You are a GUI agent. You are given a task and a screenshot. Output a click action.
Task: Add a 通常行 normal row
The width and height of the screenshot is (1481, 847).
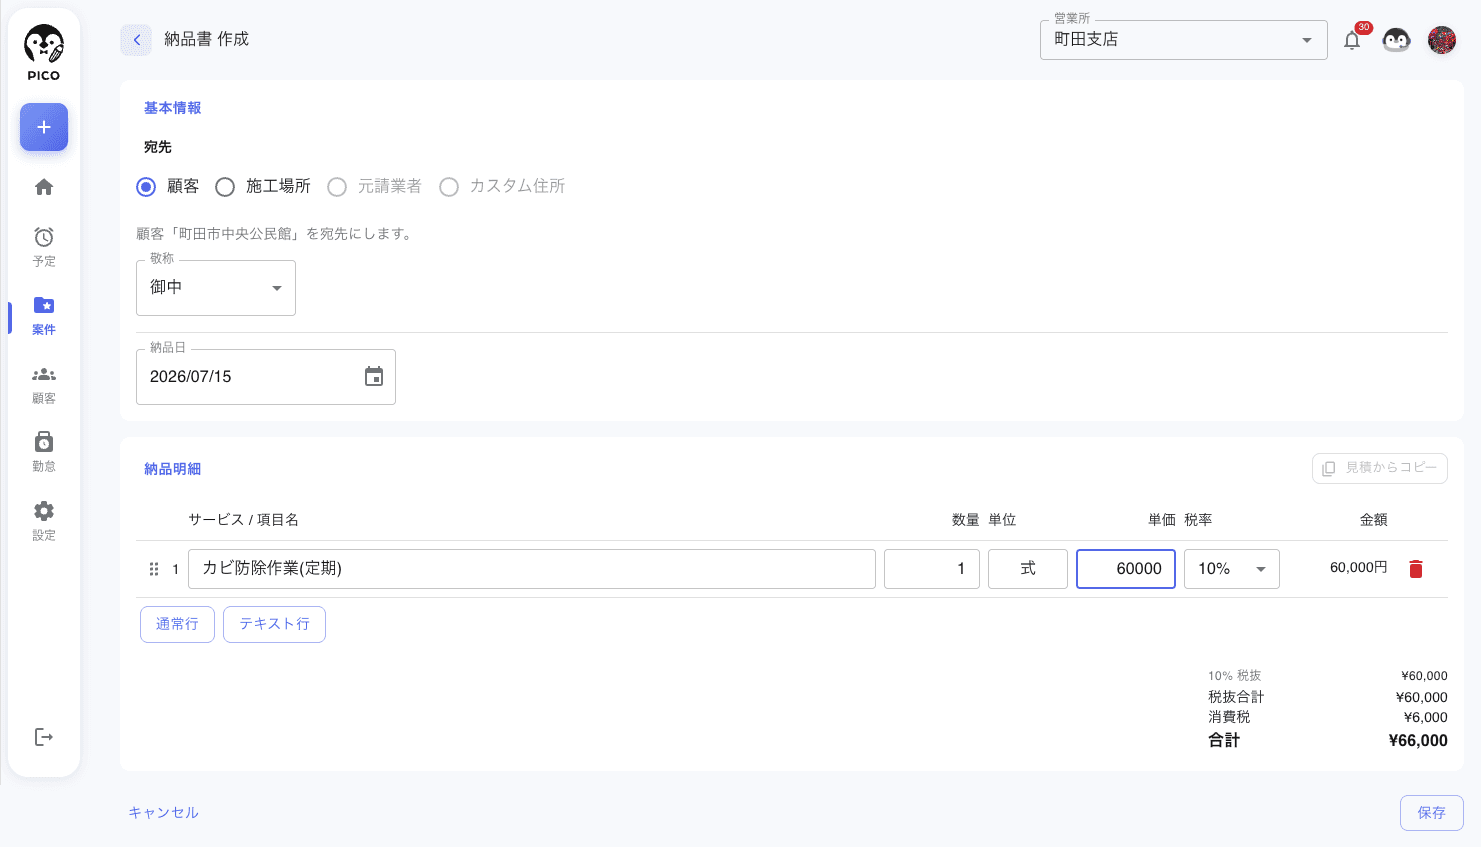tap(177, 624)
